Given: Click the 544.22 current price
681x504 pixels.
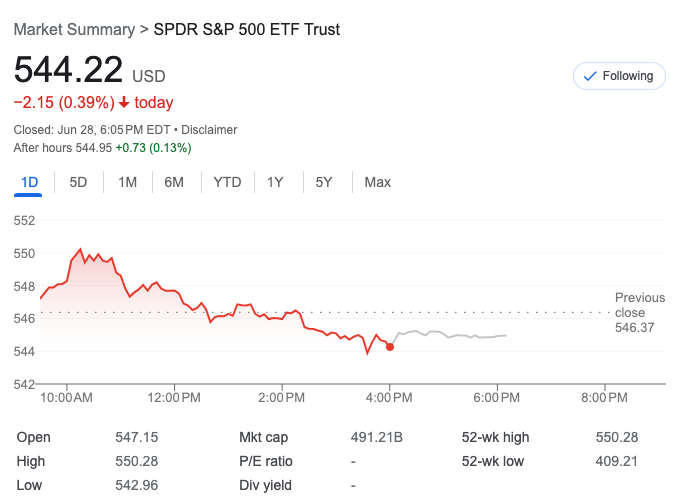Looking at the screenshot, I should pos(68,70).
